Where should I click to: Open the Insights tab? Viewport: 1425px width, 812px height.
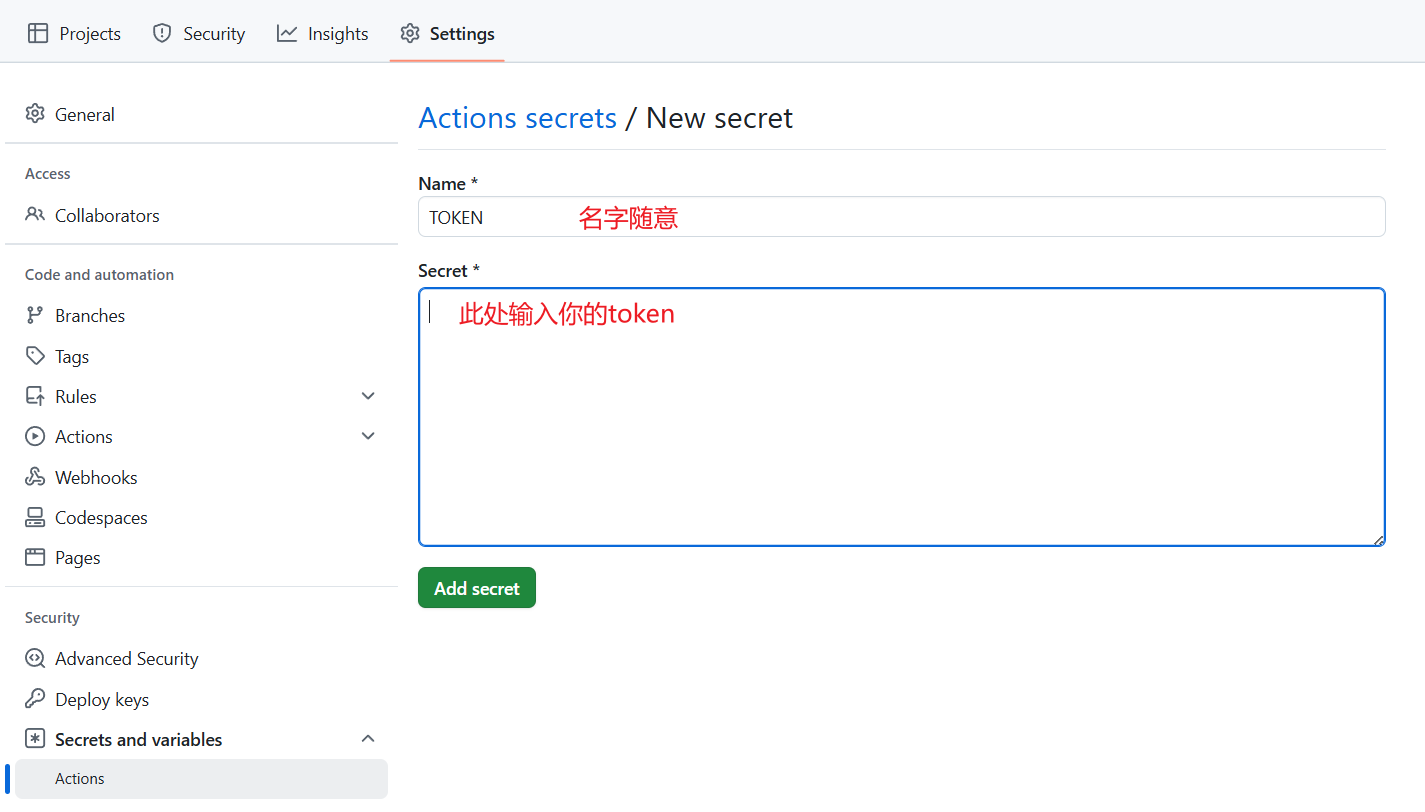click(323, 33)
